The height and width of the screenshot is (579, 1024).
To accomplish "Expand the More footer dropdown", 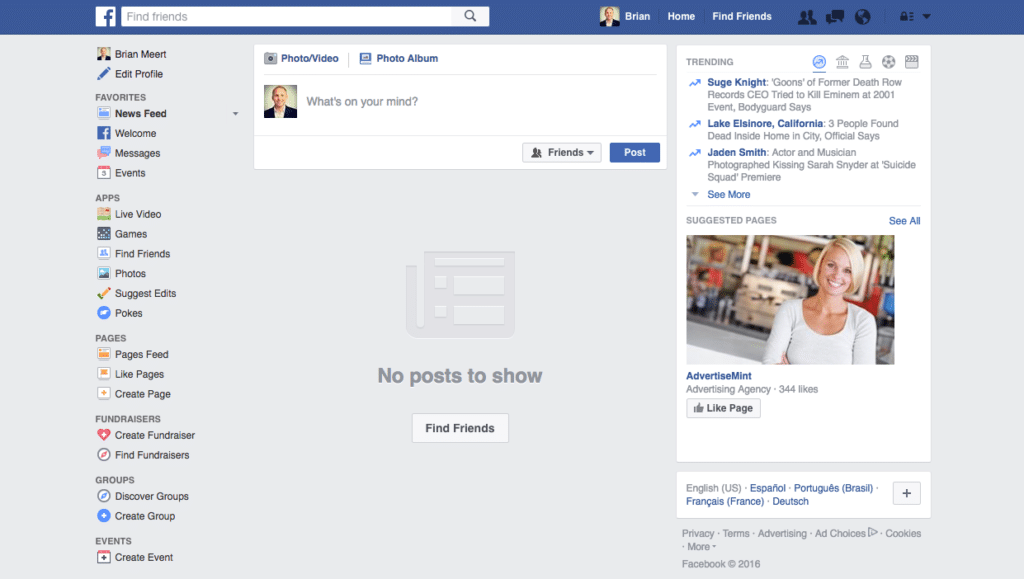I will 701,547.
